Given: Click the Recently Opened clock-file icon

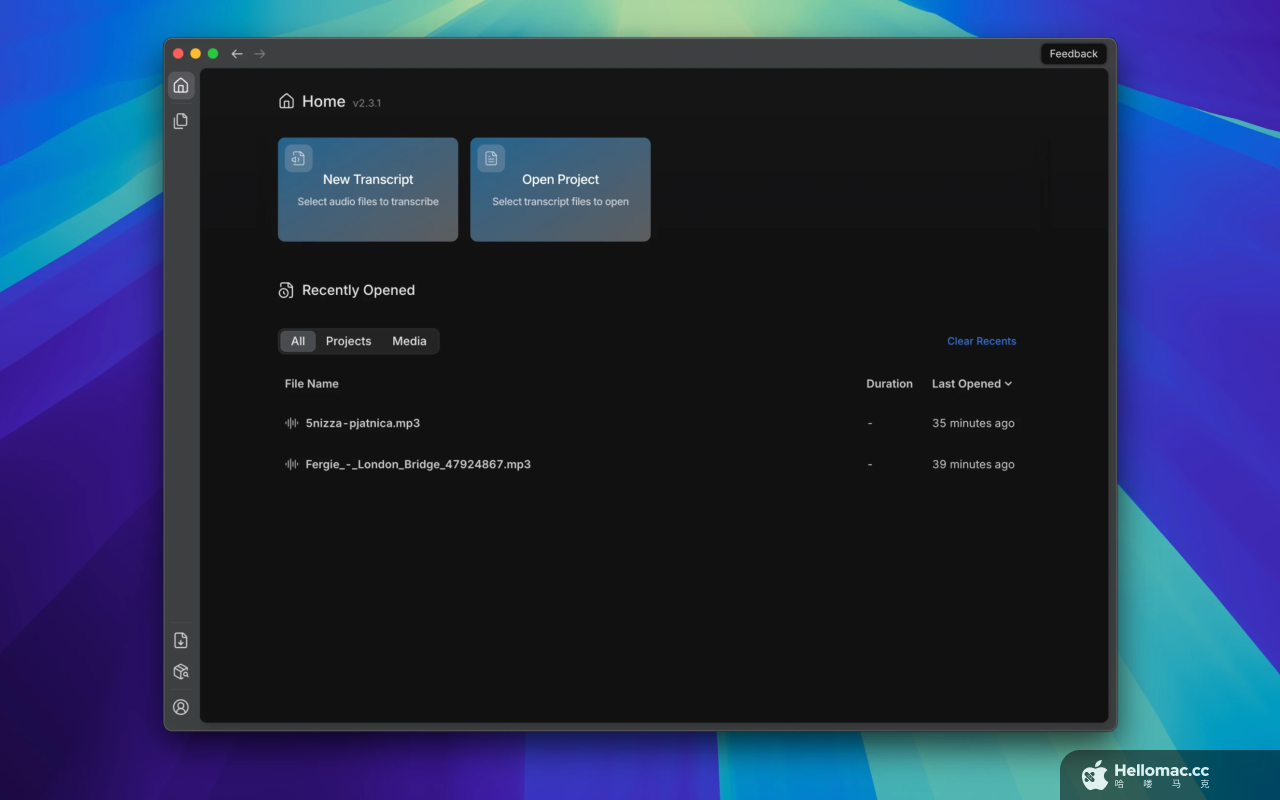Looking at the screenshot, I should (286, 290).
